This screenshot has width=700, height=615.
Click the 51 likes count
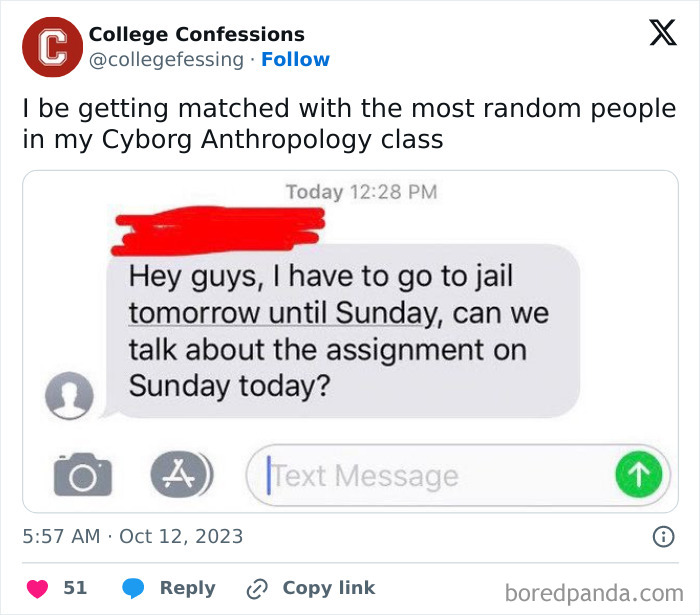(x=75, y=588)
